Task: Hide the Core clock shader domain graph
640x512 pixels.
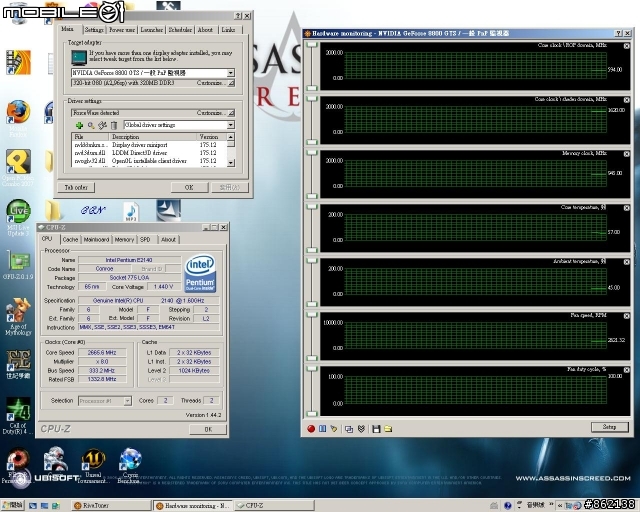Action: point(627,100)
